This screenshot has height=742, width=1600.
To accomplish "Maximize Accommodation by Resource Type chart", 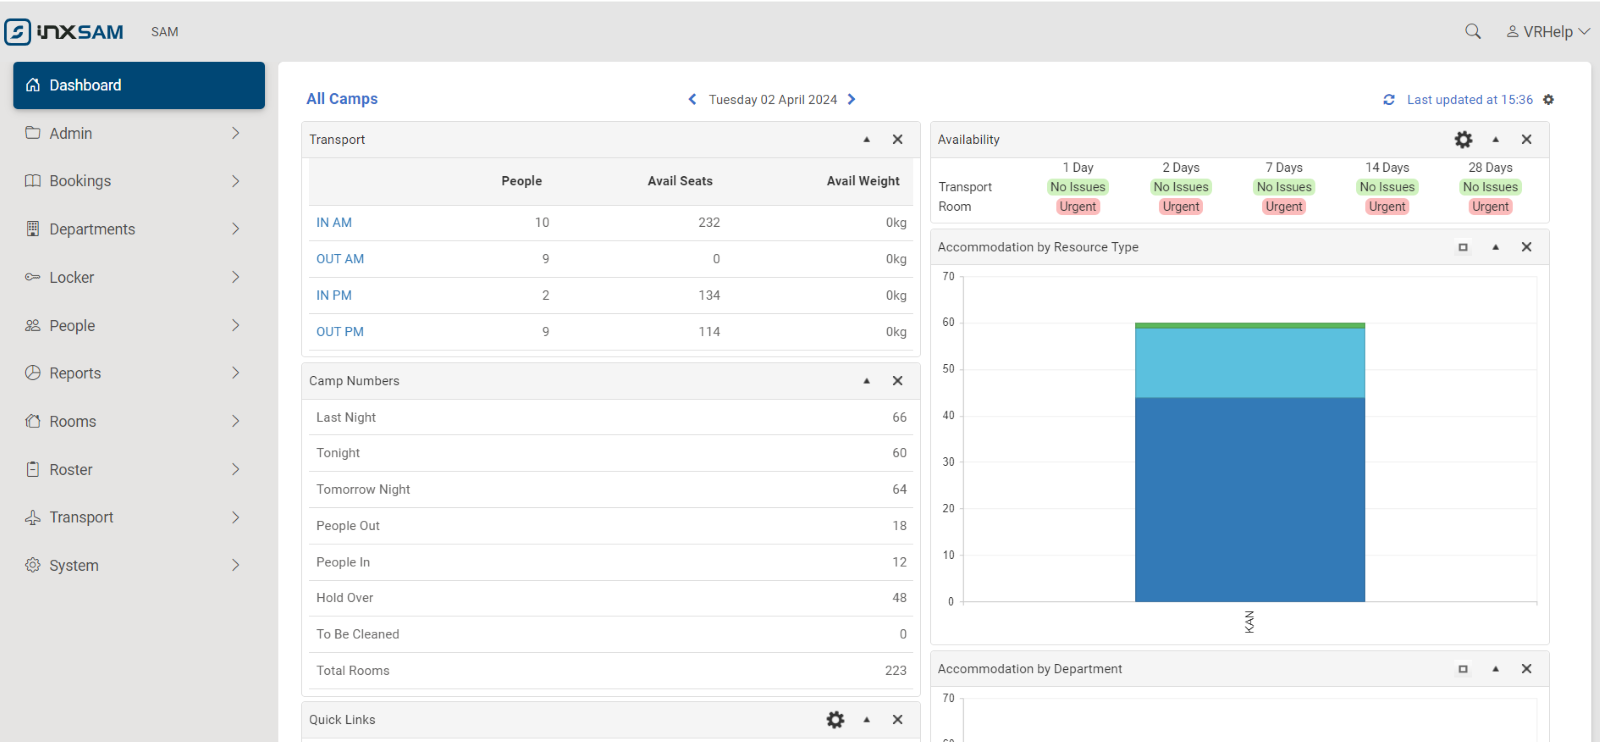I will 1463,247.
